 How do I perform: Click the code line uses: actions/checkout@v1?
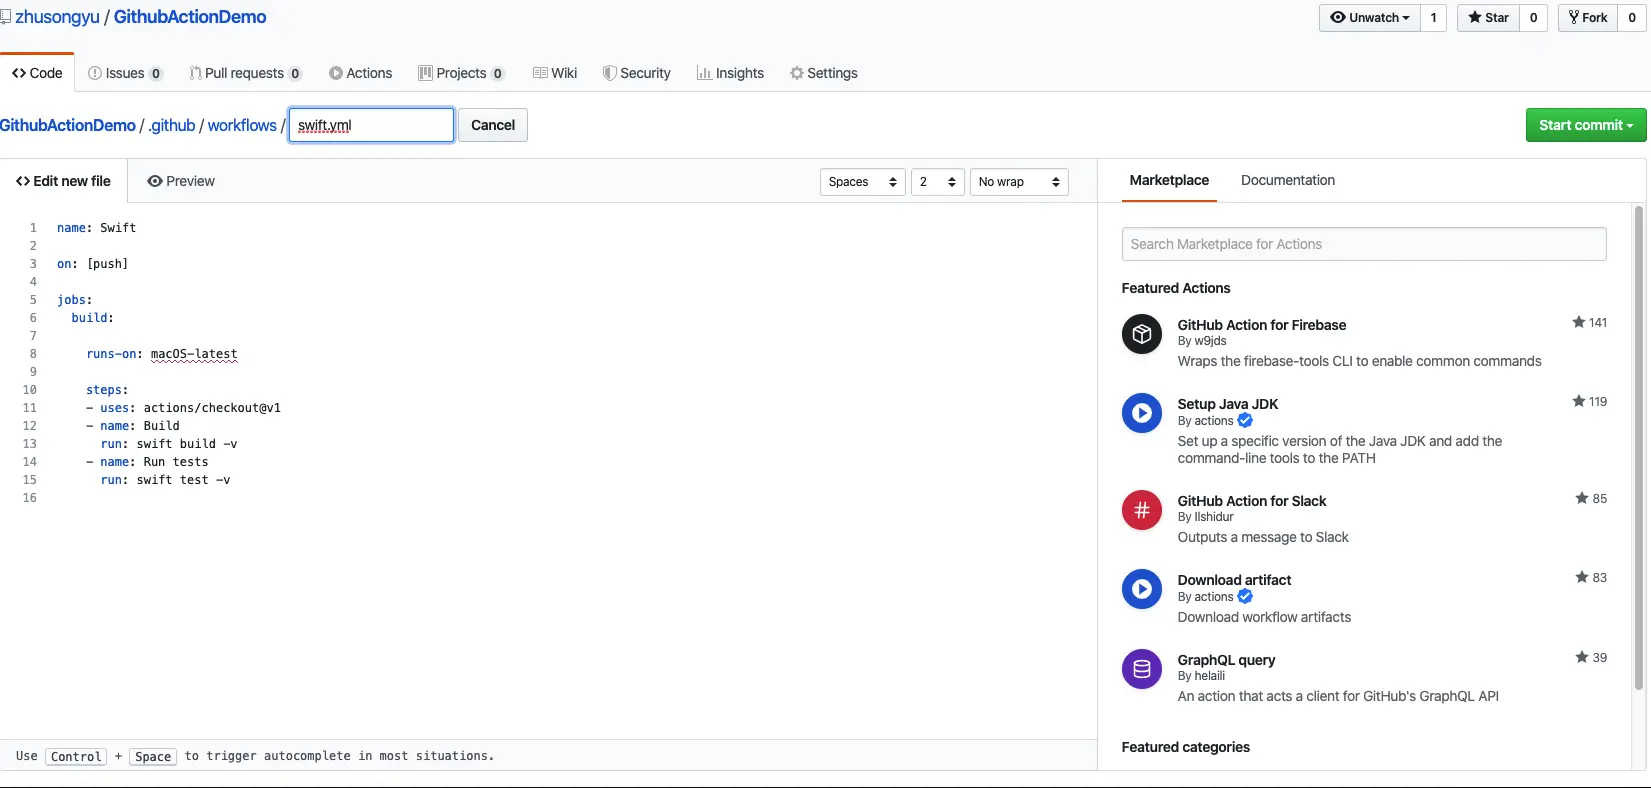(x=183, y=408)
